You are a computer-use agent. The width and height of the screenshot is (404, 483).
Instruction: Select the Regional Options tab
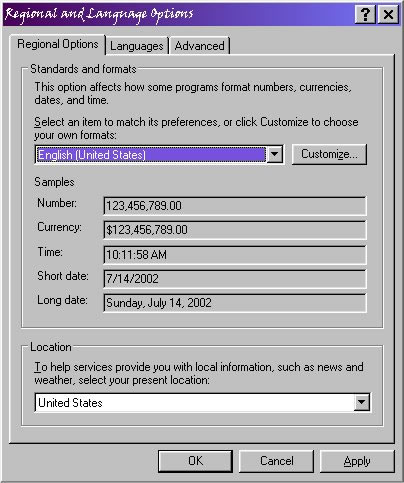click(58, 44)
